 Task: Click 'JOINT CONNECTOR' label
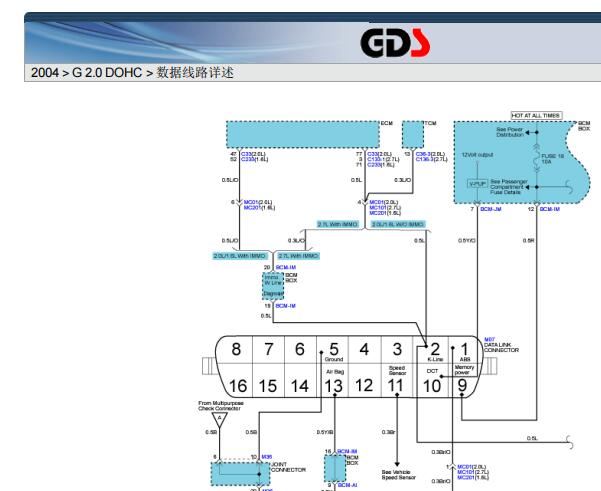pyautogui.click(x=289, y=467)
